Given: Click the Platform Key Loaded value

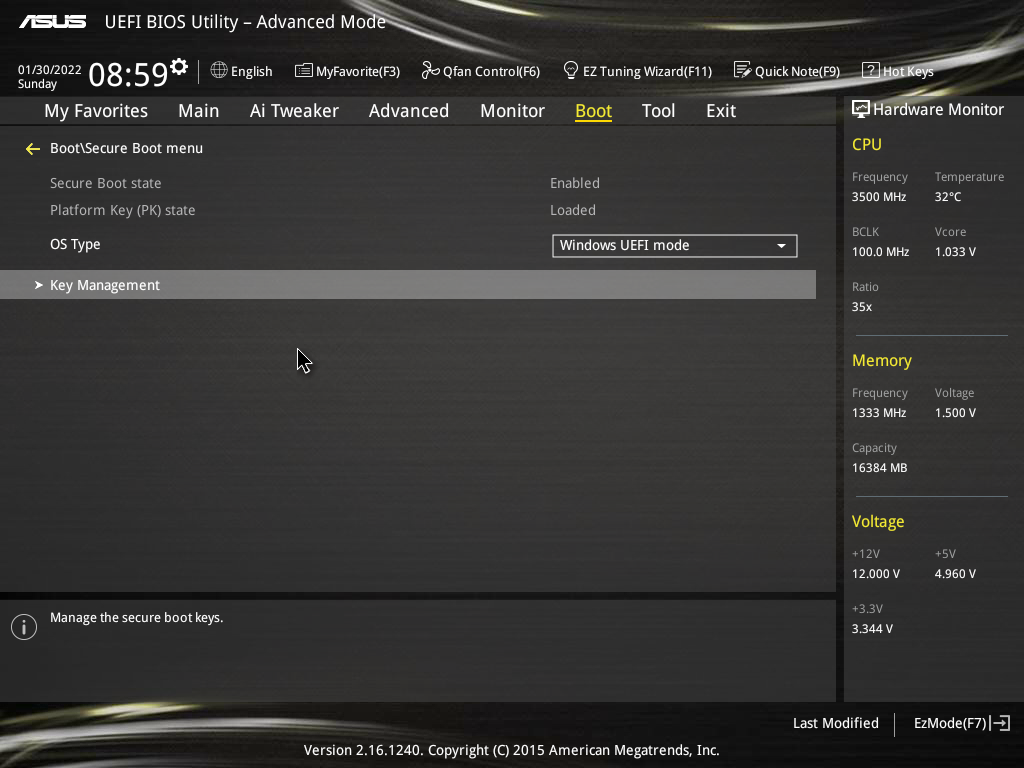Looking at the screenshot, I should (x=573, y=210).
